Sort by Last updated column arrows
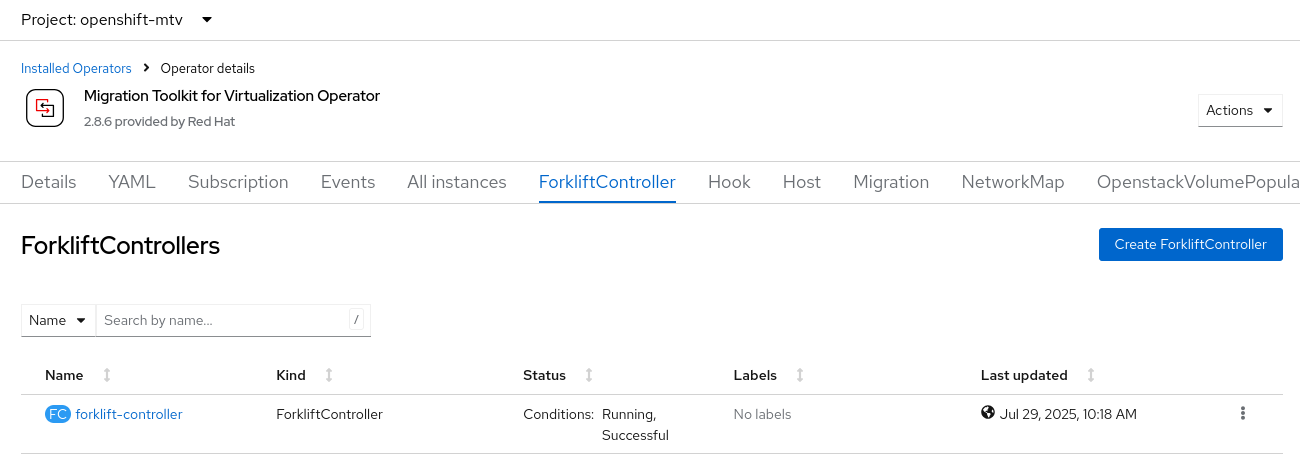 [1091, 375]
